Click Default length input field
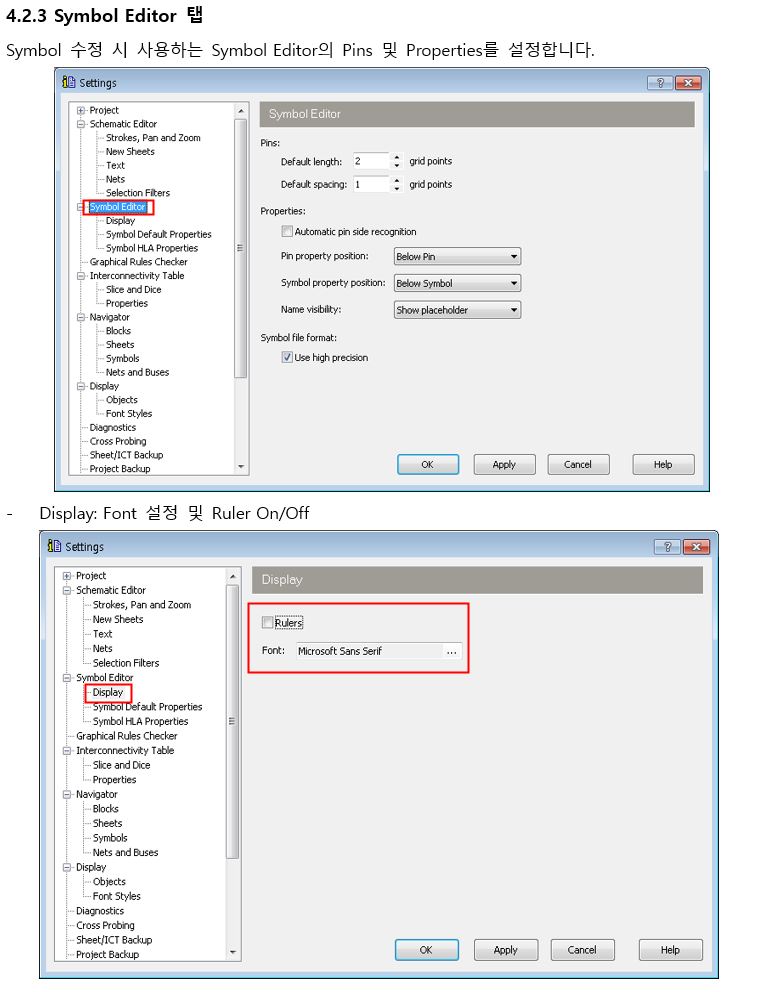The image size is (759, 992). (x=370, y=161)
